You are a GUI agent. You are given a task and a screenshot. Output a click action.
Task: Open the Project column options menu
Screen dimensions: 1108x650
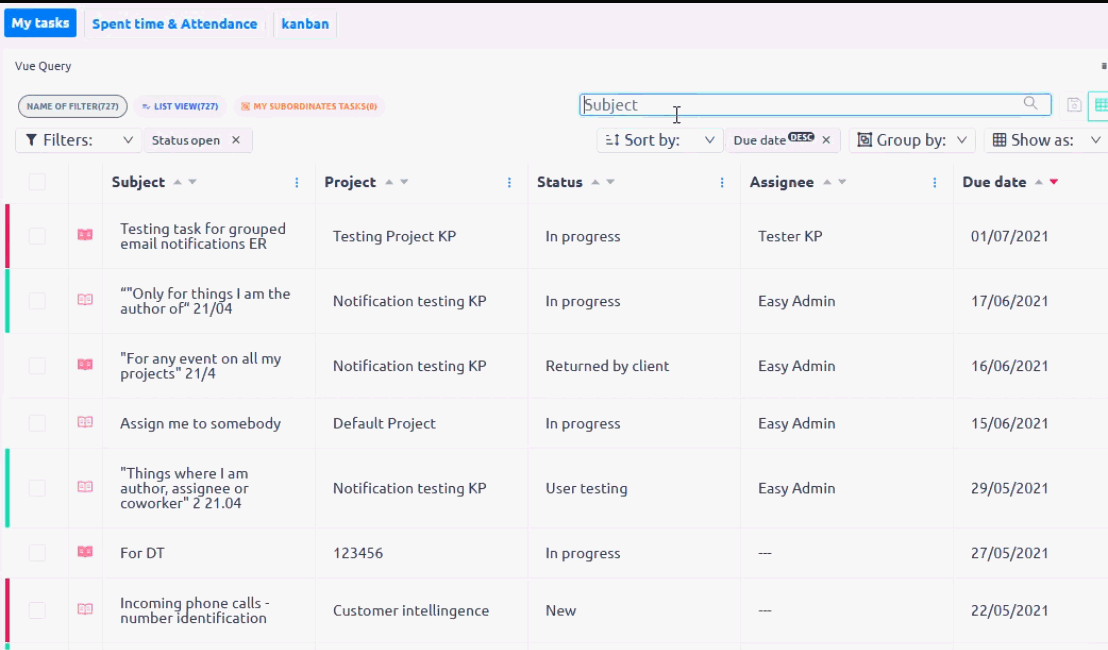(x=509, y=183)
